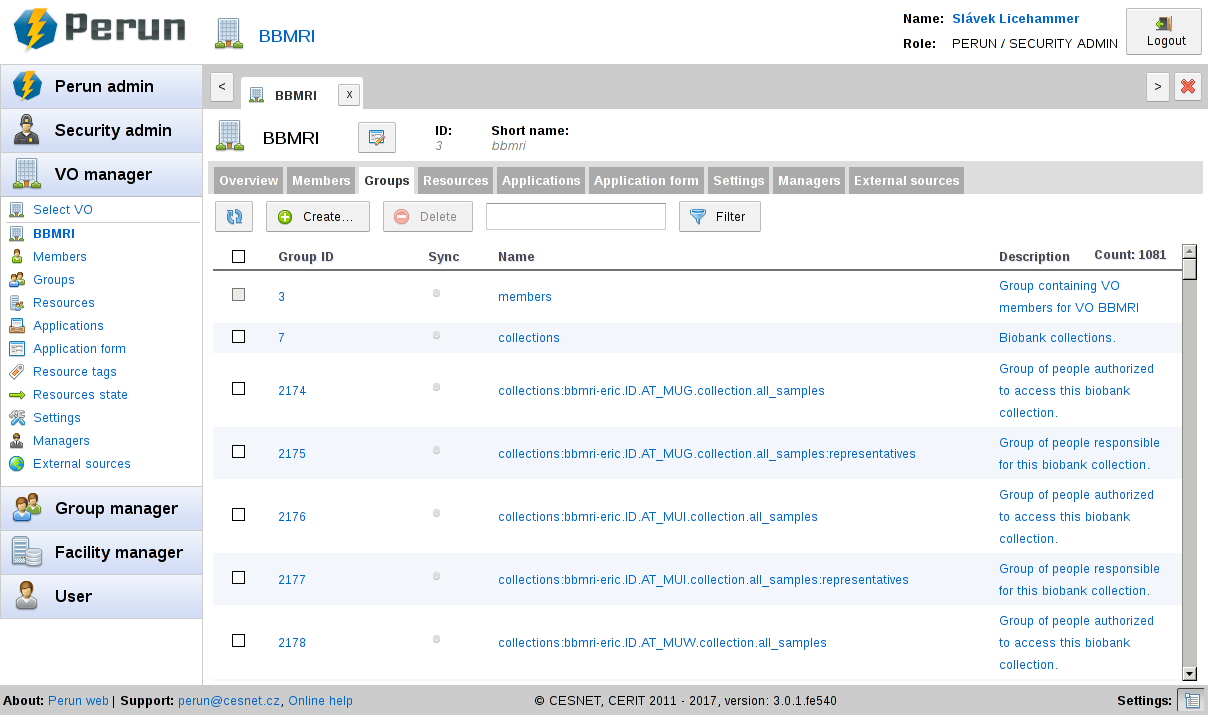Open Managers in VO manager sidebar

[61, 441]
